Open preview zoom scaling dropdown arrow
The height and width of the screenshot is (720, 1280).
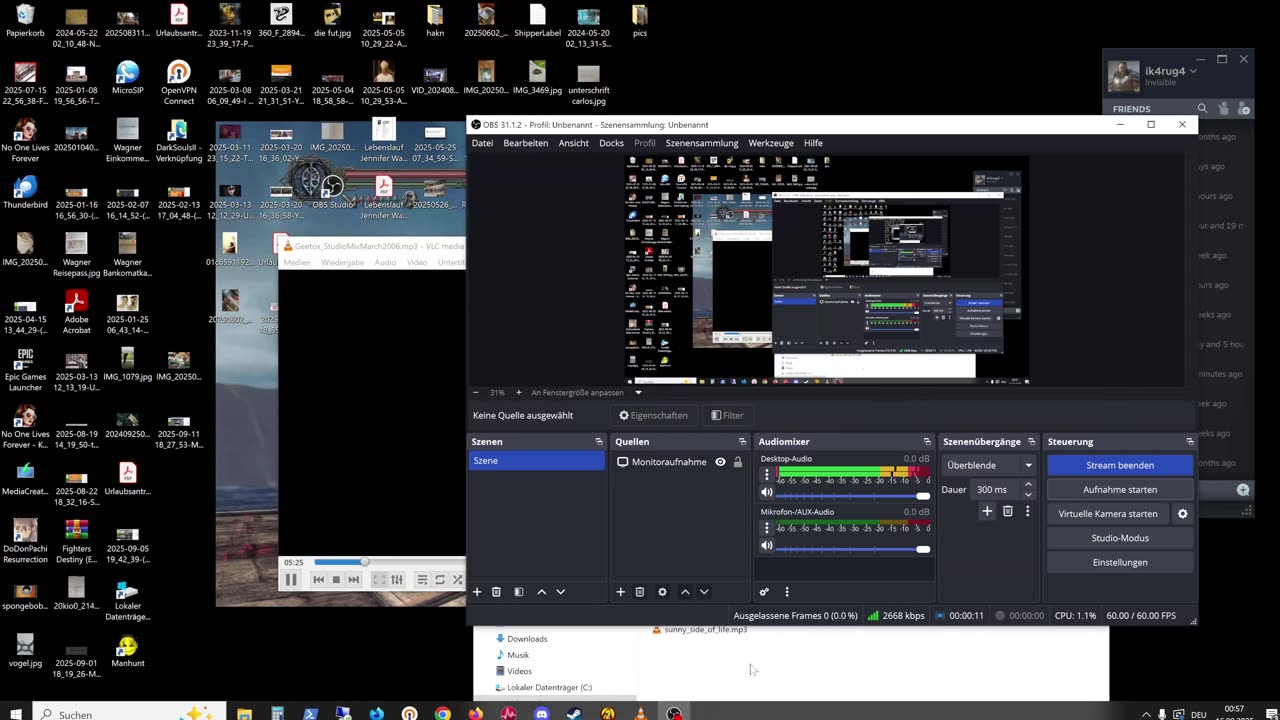pos(638,393)
